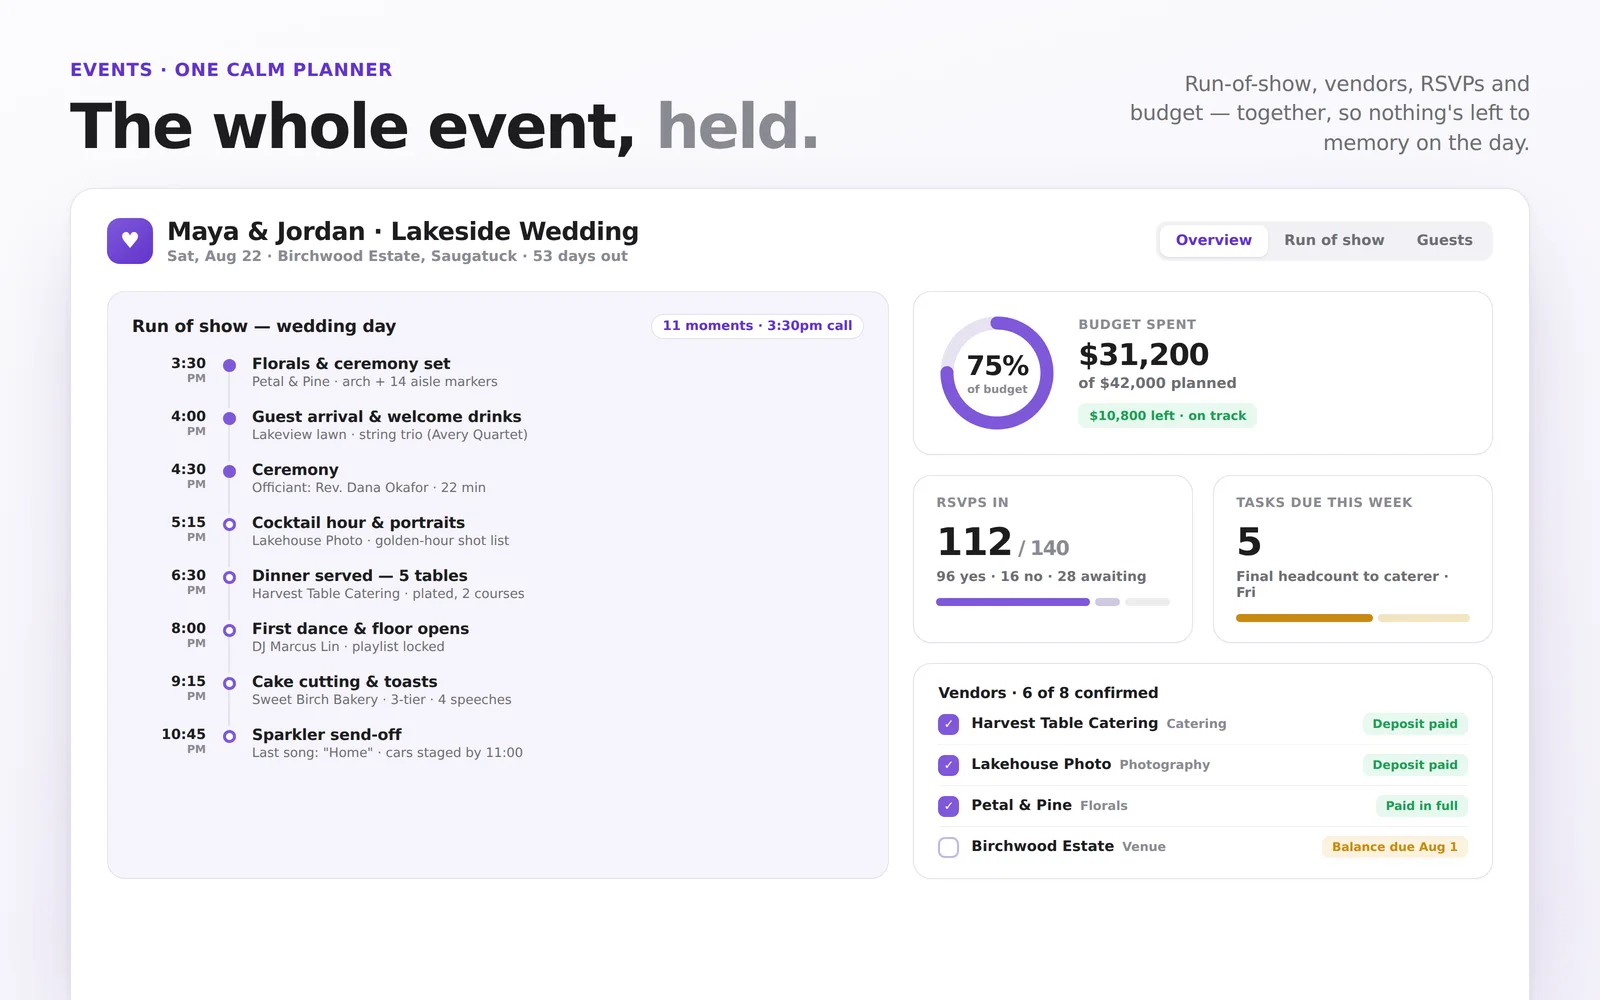Select the 8:00 First dance timeline dot
1600x1000 pixels.
(x=229, y=630)
